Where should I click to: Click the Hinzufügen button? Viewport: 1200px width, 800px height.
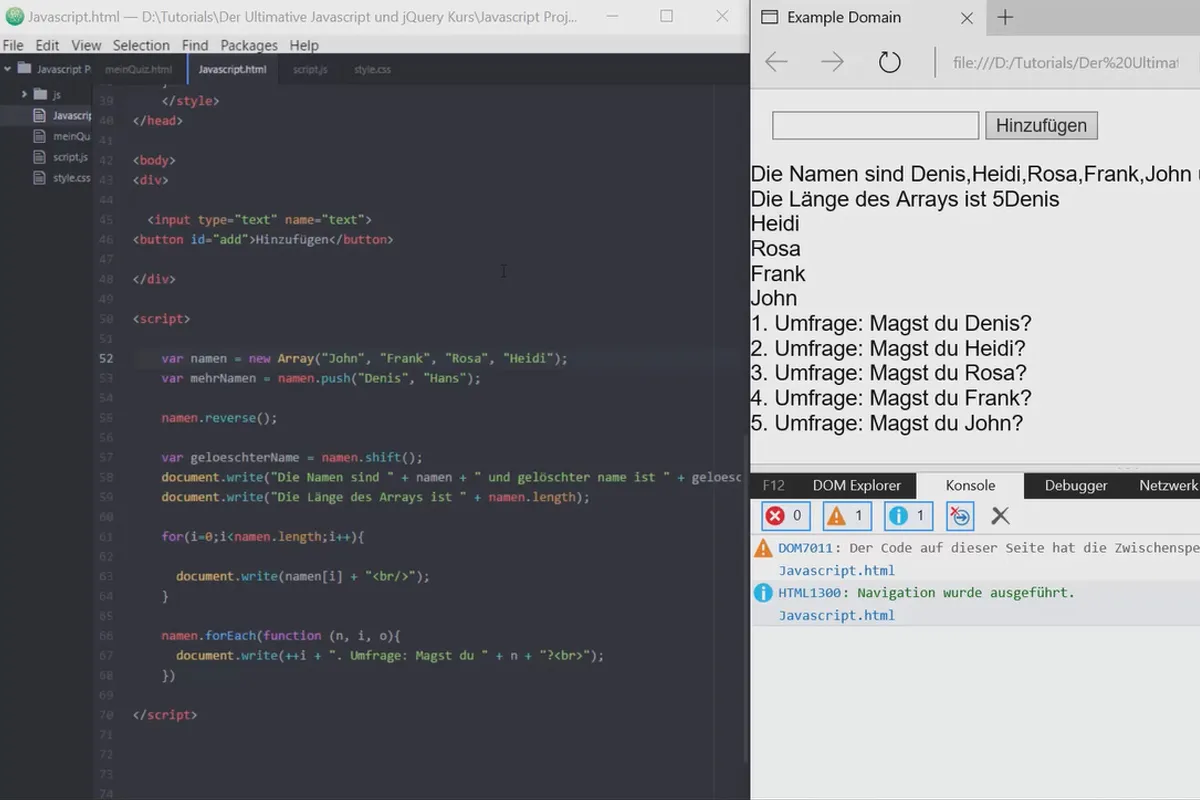(1042, 125)
